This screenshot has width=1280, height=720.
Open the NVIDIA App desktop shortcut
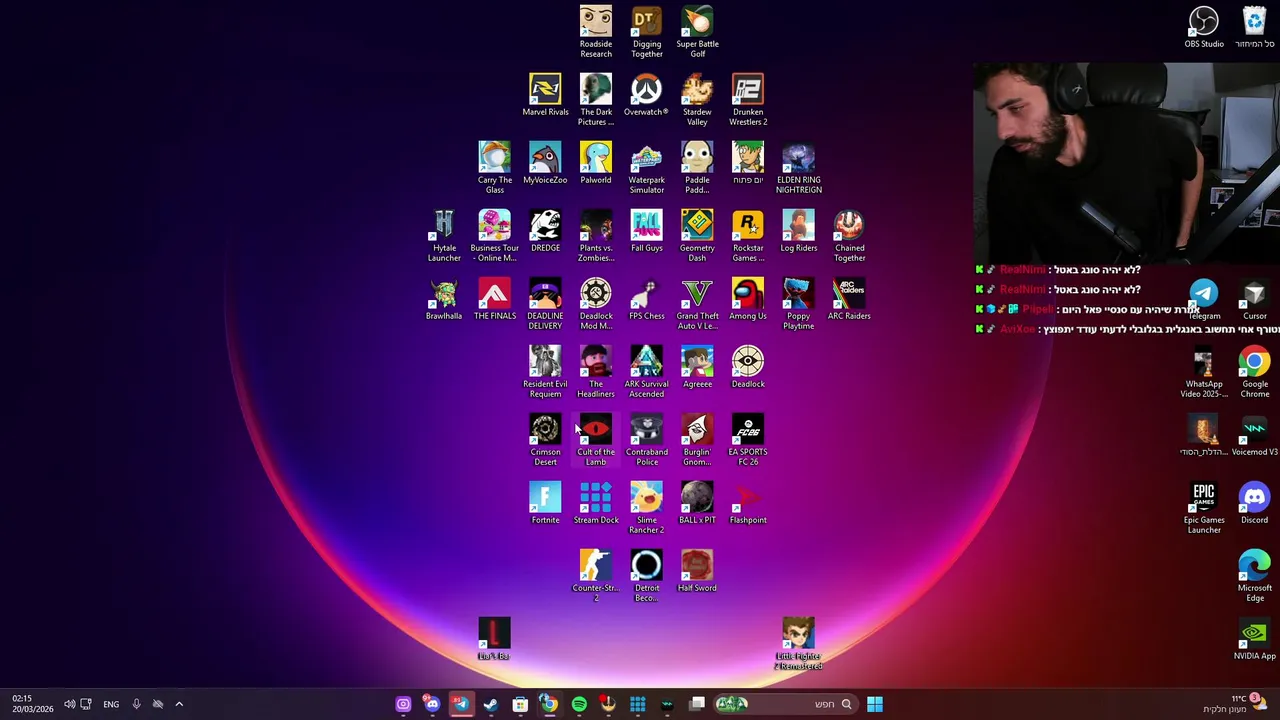[x=1254, y=639]
